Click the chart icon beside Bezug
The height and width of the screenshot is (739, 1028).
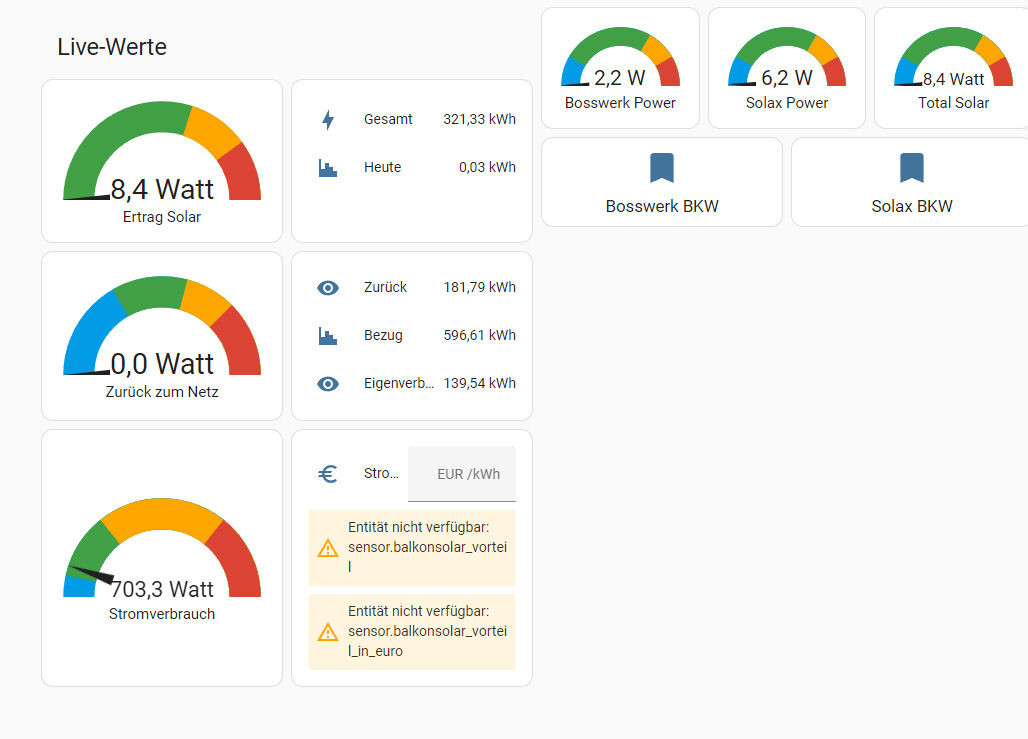[328, 336]
